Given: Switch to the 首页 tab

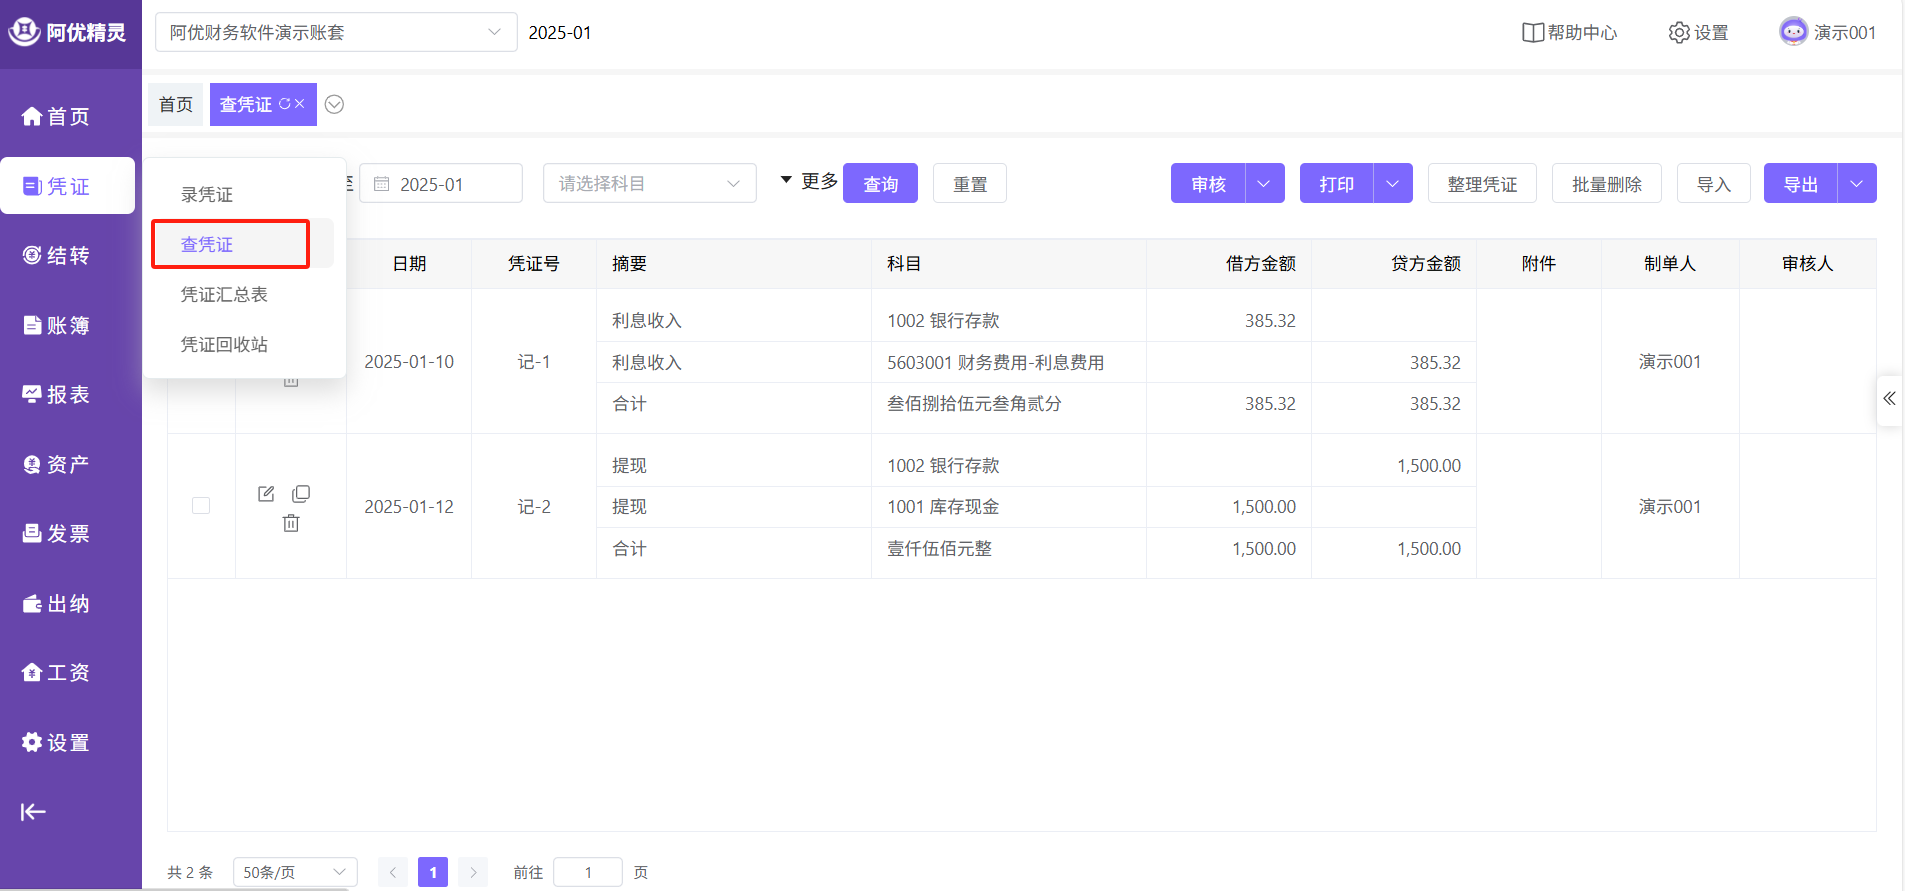Looking at the screenshot, I should click(x=176, y=105).
